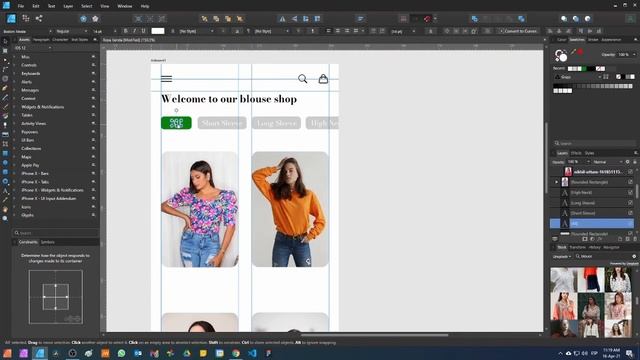This screenshot has height=360, width=640.
Task: Switch to the Swatches tab
Action: point(577,40)
